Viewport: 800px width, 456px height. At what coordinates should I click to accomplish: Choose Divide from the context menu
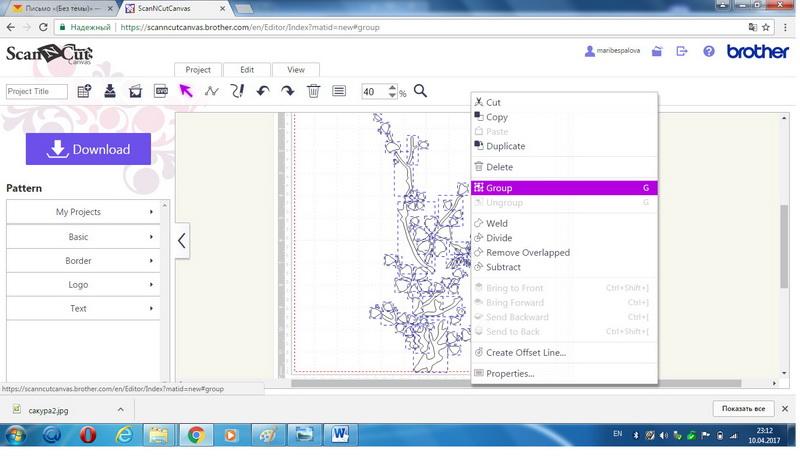point(564,238)
